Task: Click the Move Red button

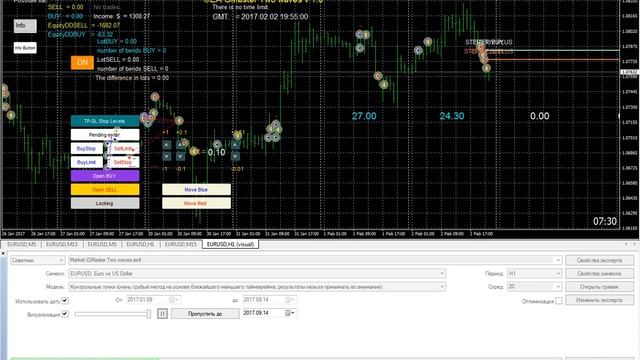Action: 196,203
